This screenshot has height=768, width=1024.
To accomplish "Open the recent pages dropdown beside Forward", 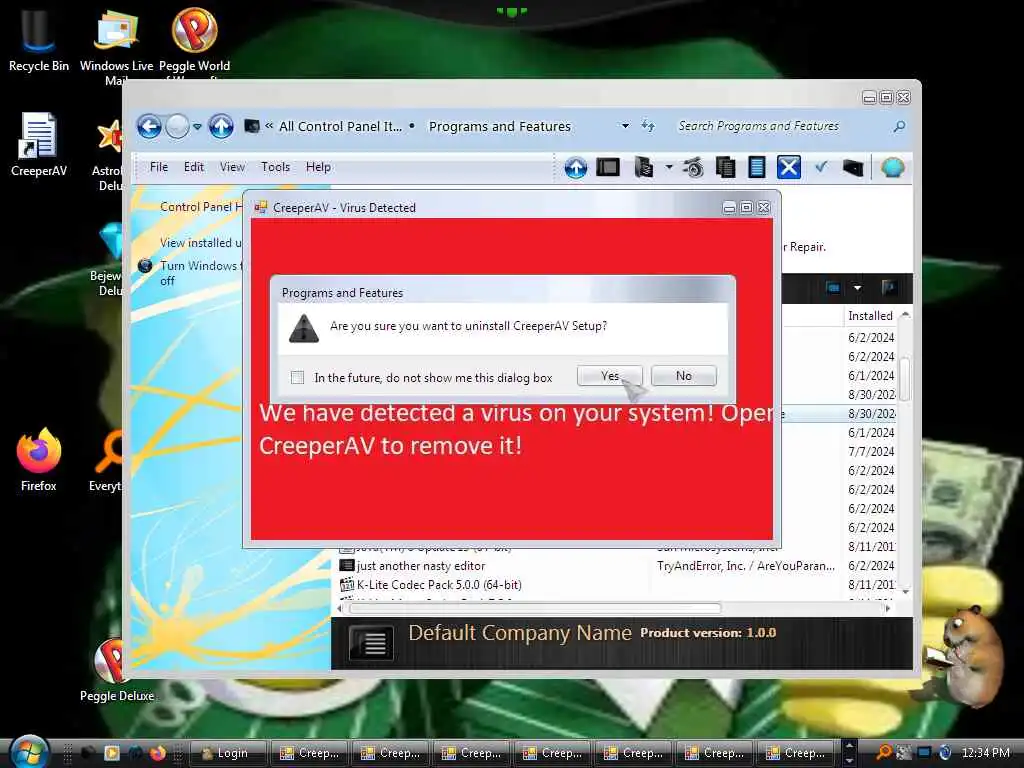I will click(x=197, y=127).
